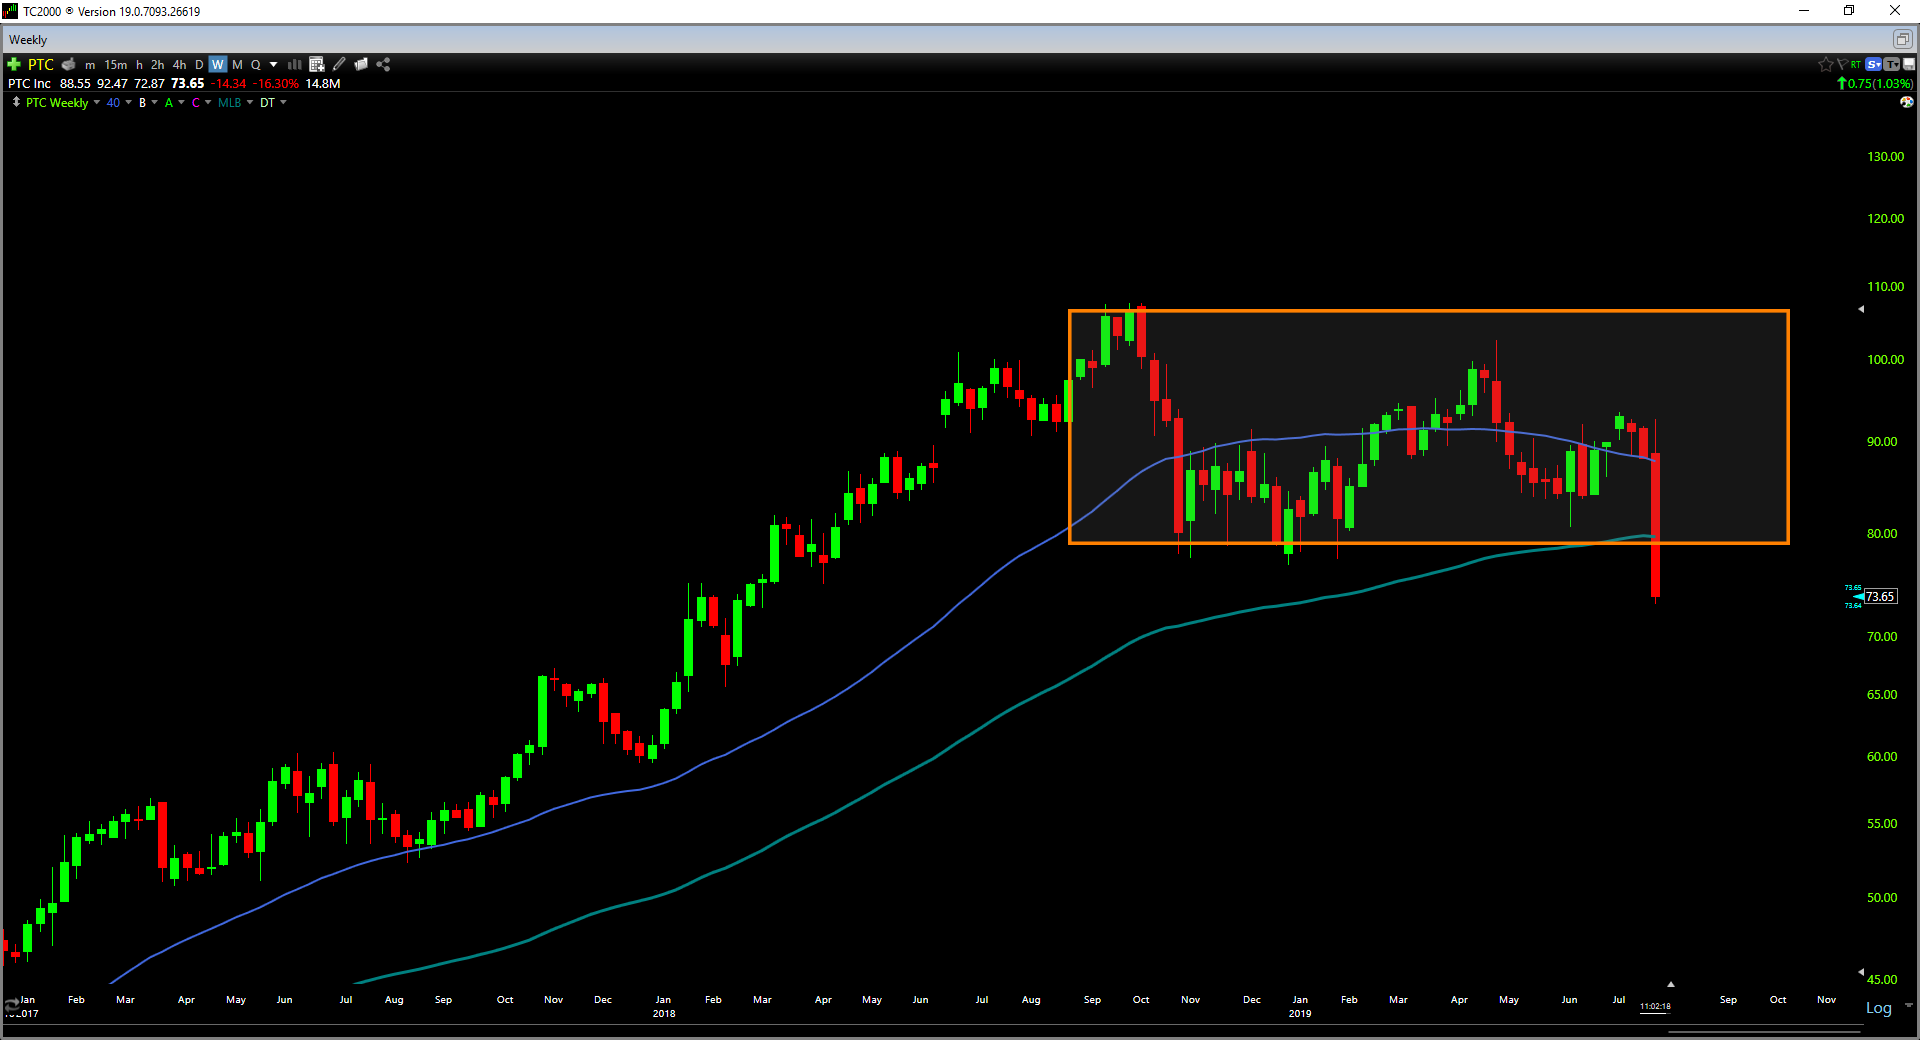Click the up-pointing triangle above the time

pos(1670,984)
